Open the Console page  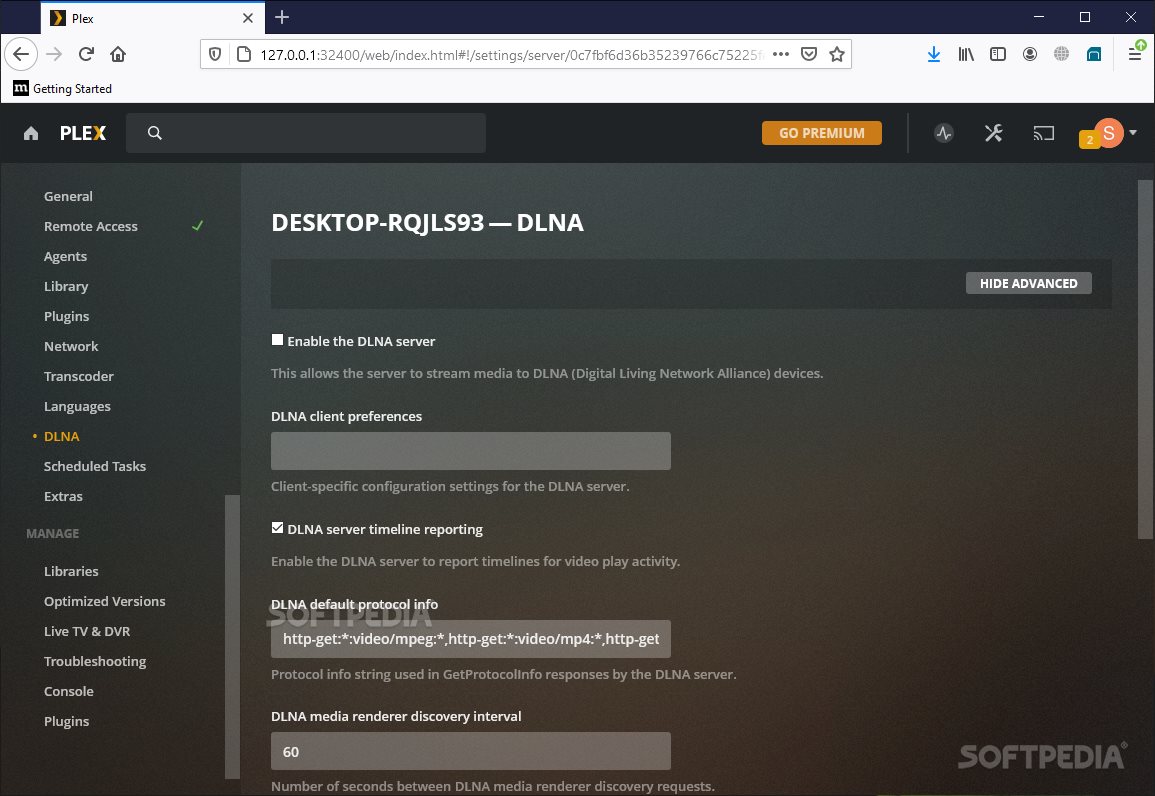69,691
